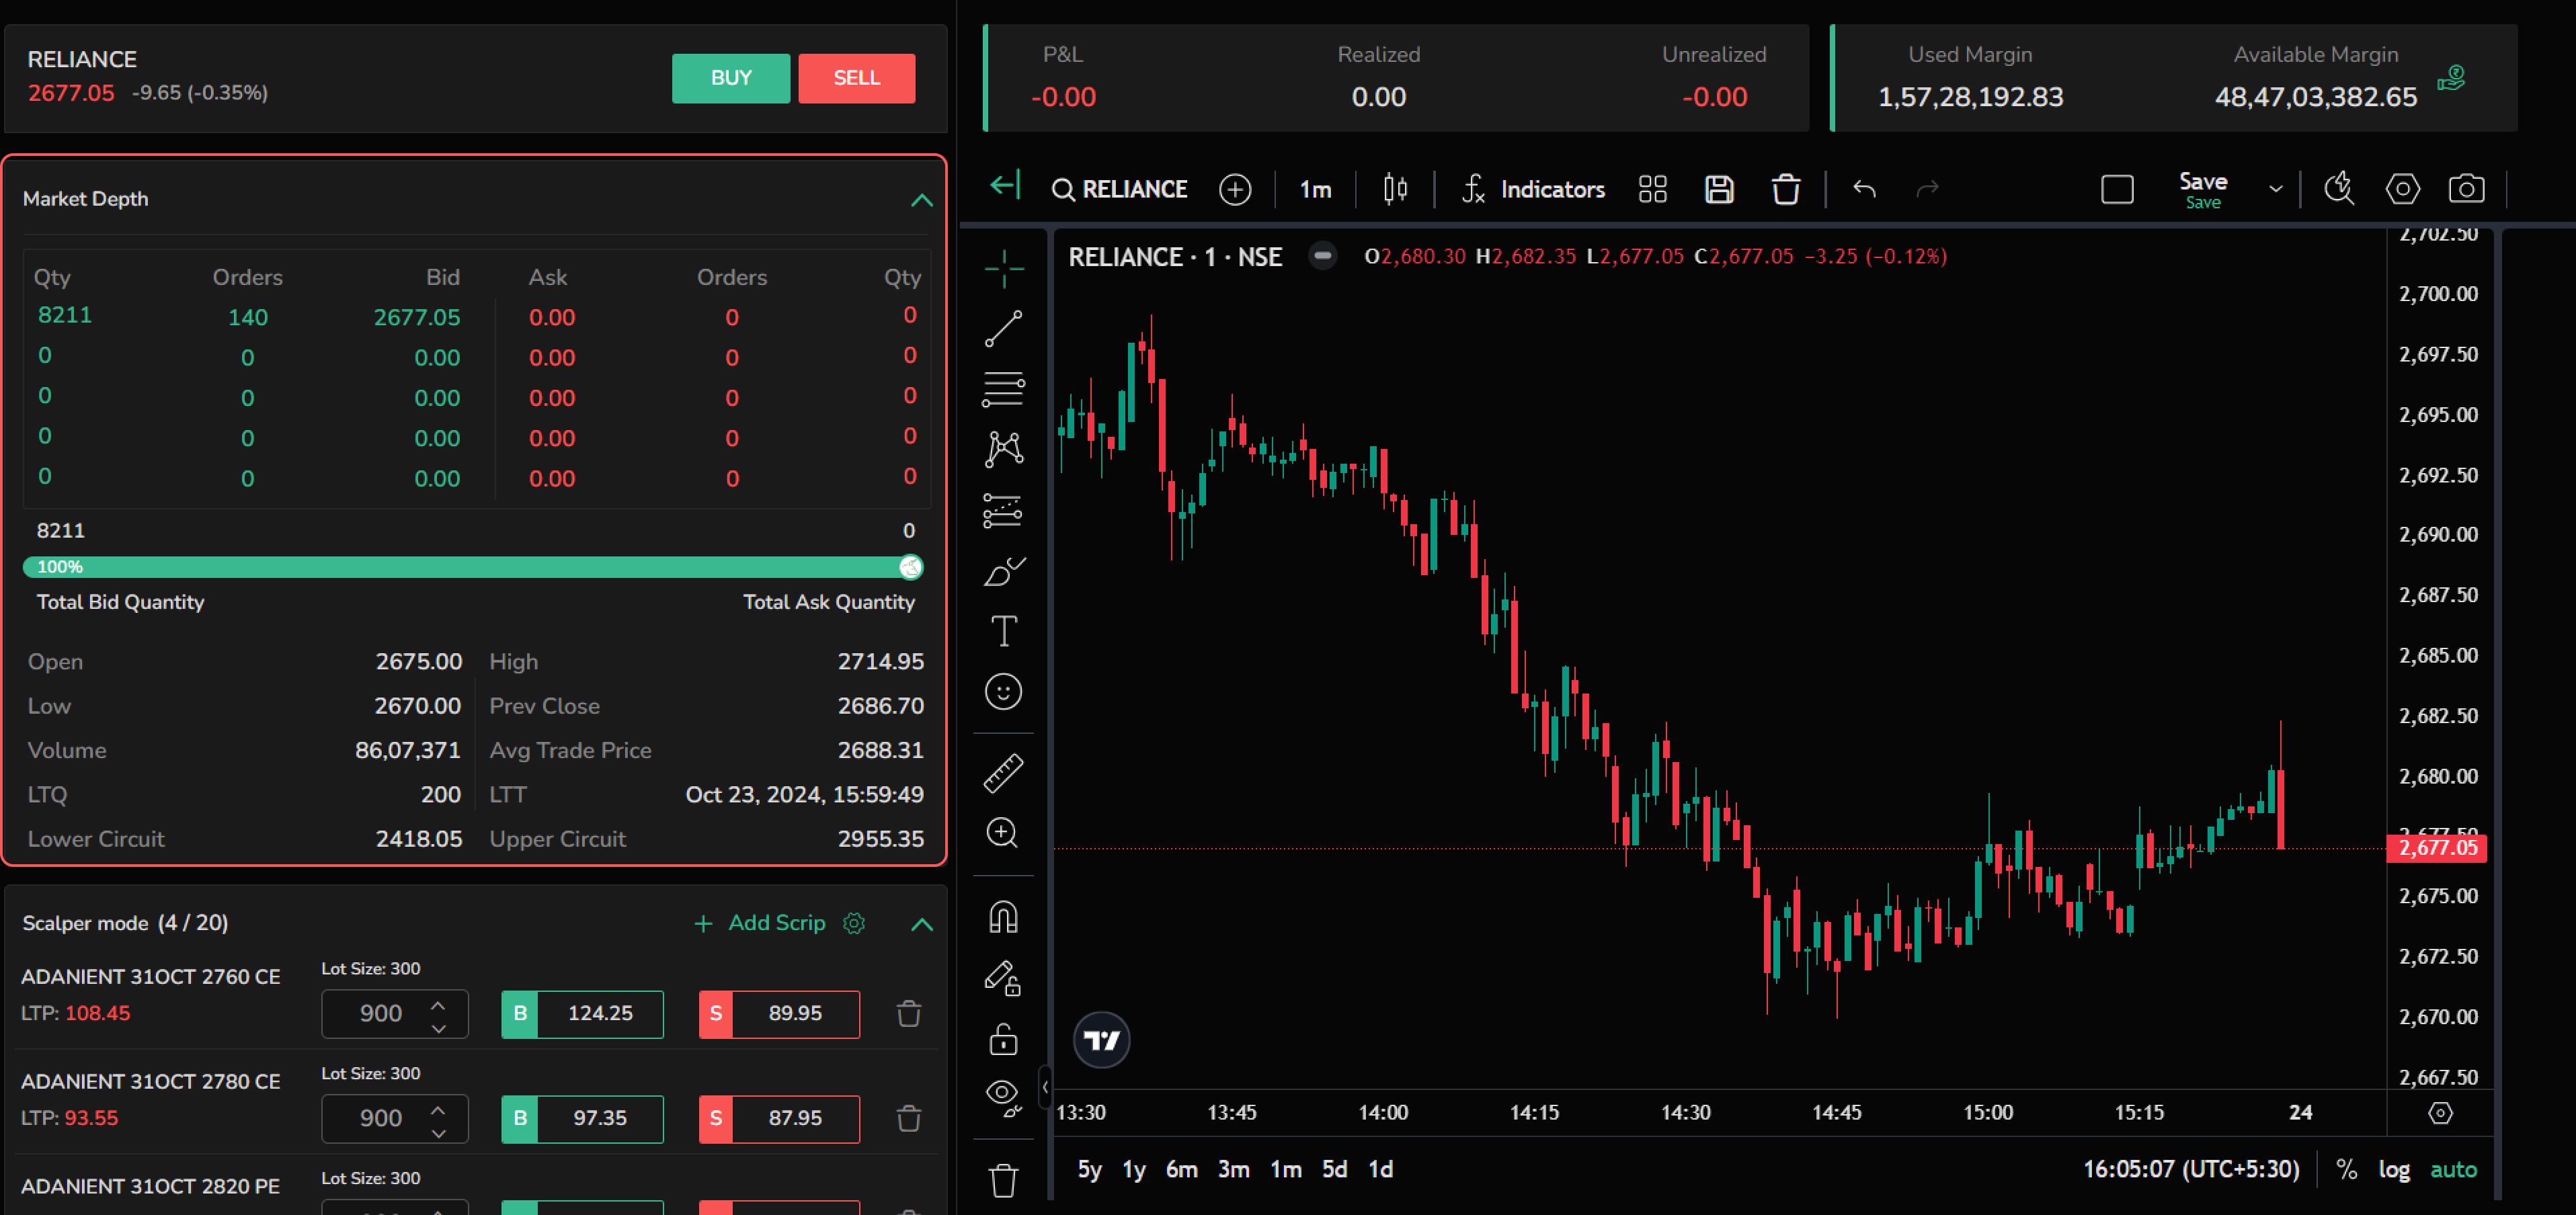Buy ADANIENT 2760 CE at 124.25

pyautogui.click(x=582, y=1014)
